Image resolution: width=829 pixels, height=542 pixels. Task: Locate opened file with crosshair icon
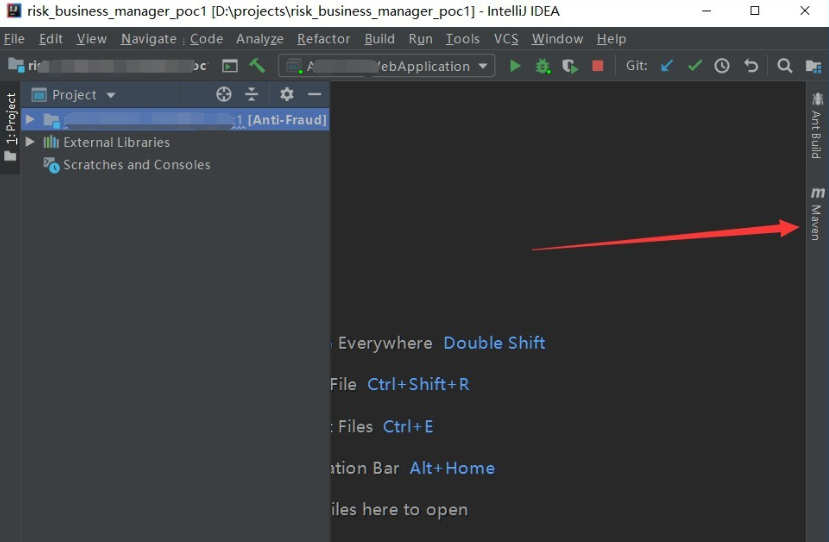tap(224, 94)
